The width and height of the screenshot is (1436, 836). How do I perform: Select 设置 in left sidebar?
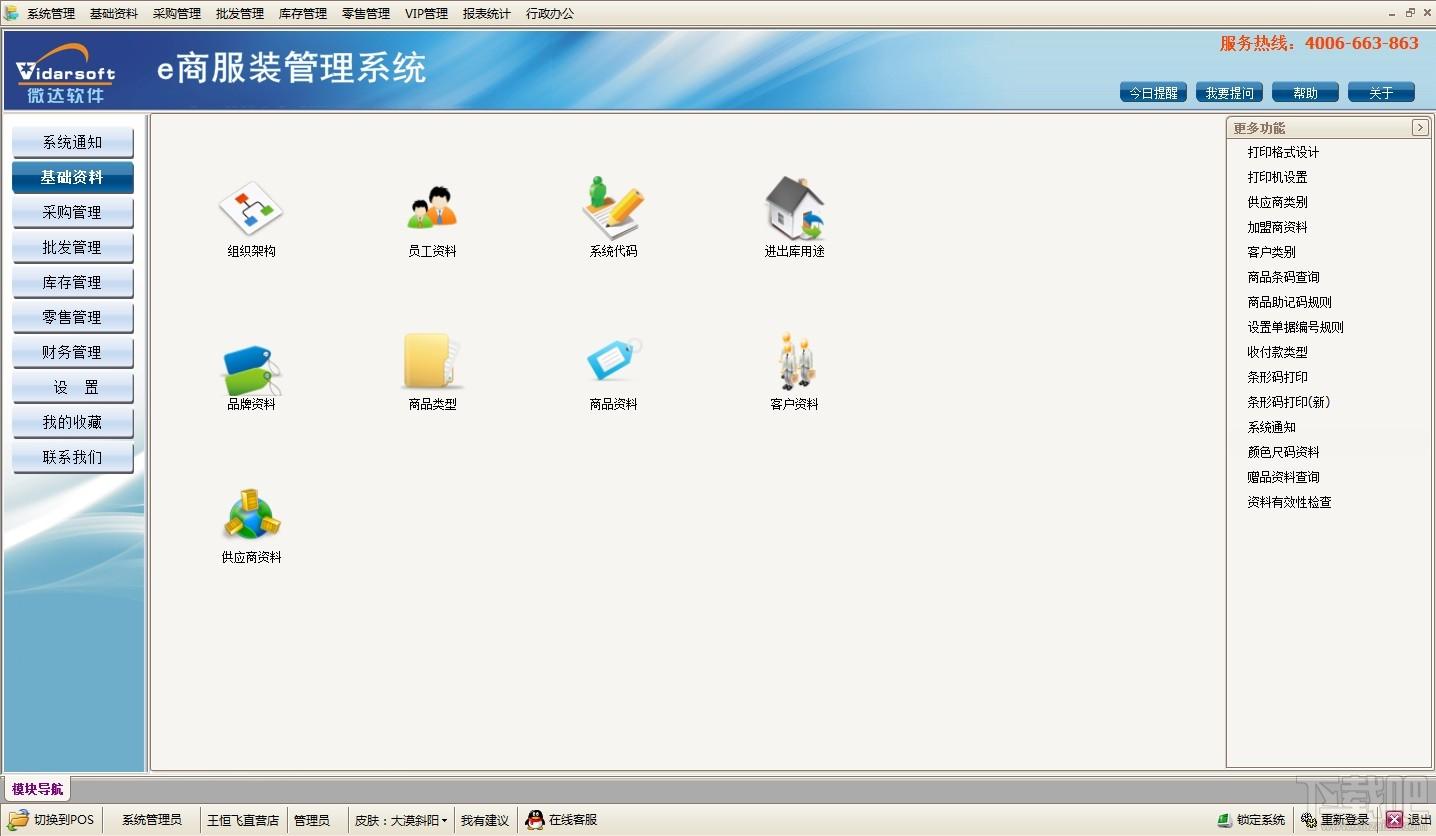72,388
